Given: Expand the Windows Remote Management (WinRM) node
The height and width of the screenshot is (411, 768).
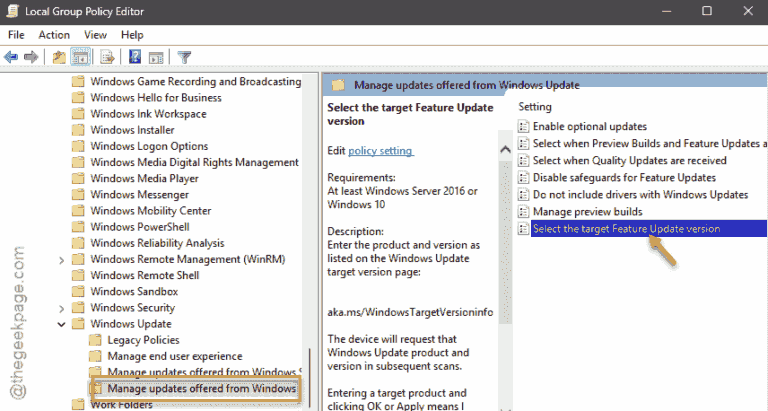Looking at the screenshot, I should point(61,260).
